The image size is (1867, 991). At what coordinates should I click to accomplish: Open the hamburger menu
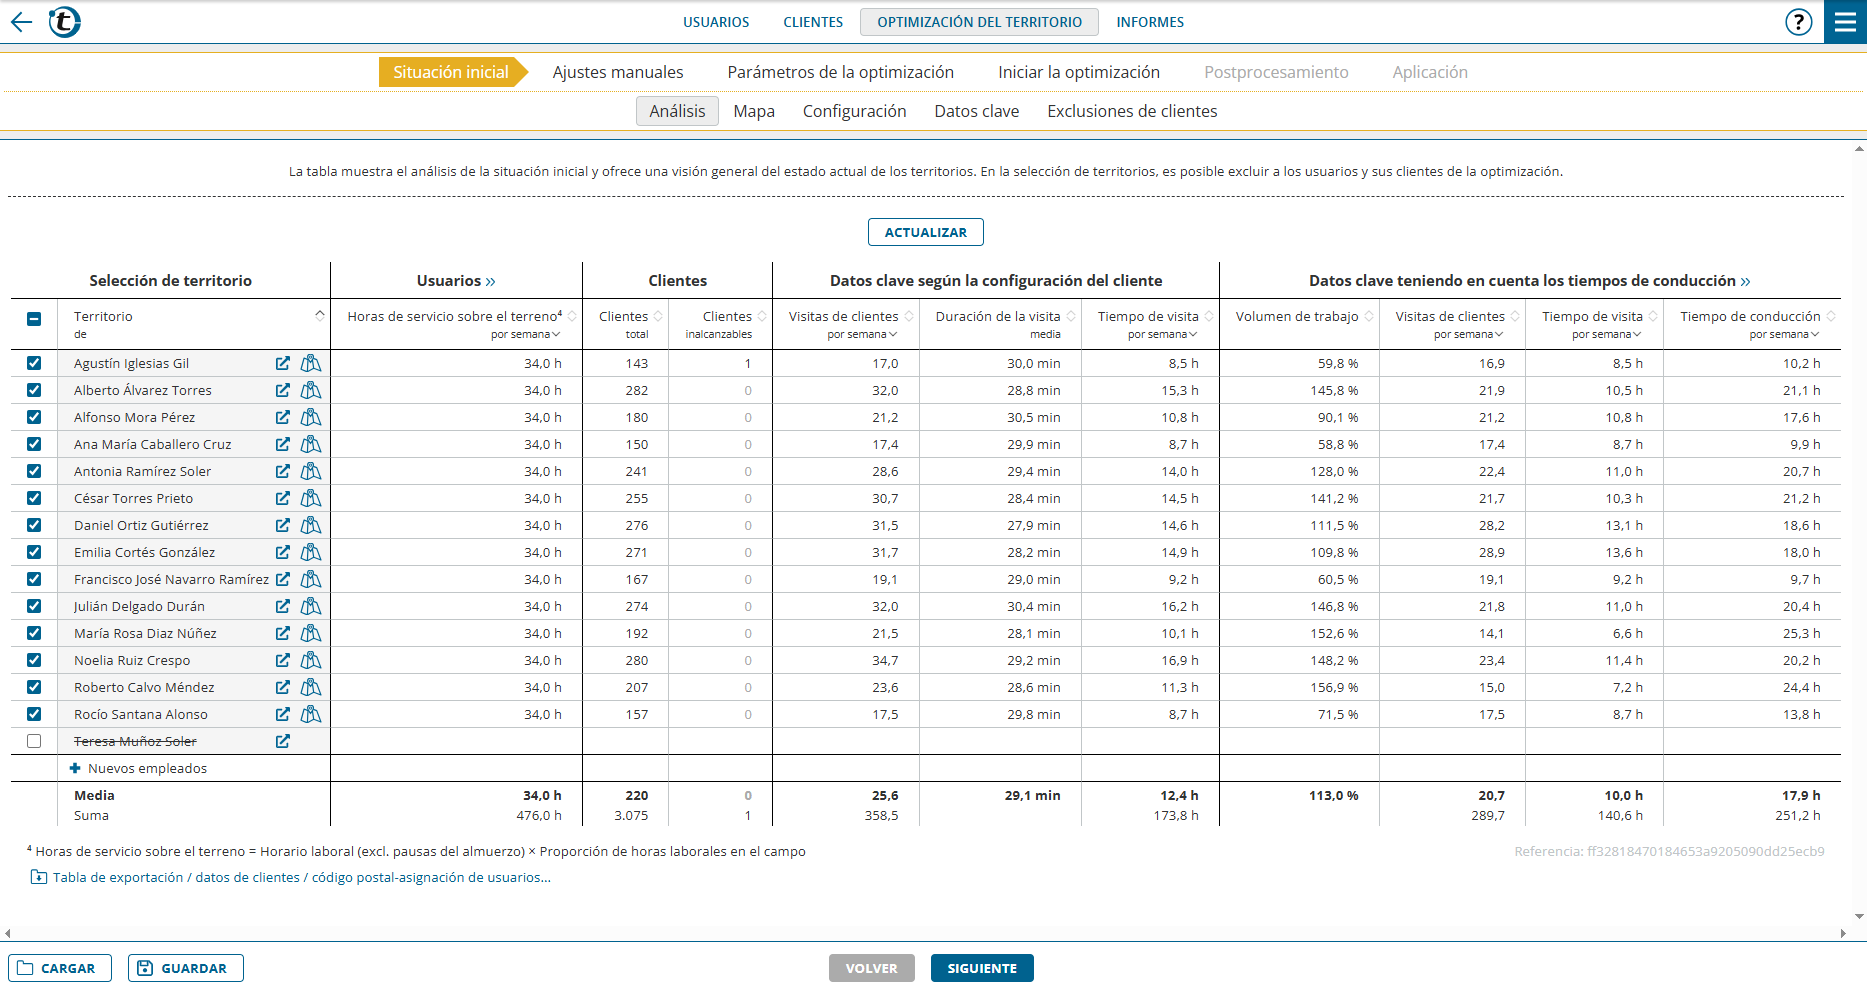pos(1845,22)
